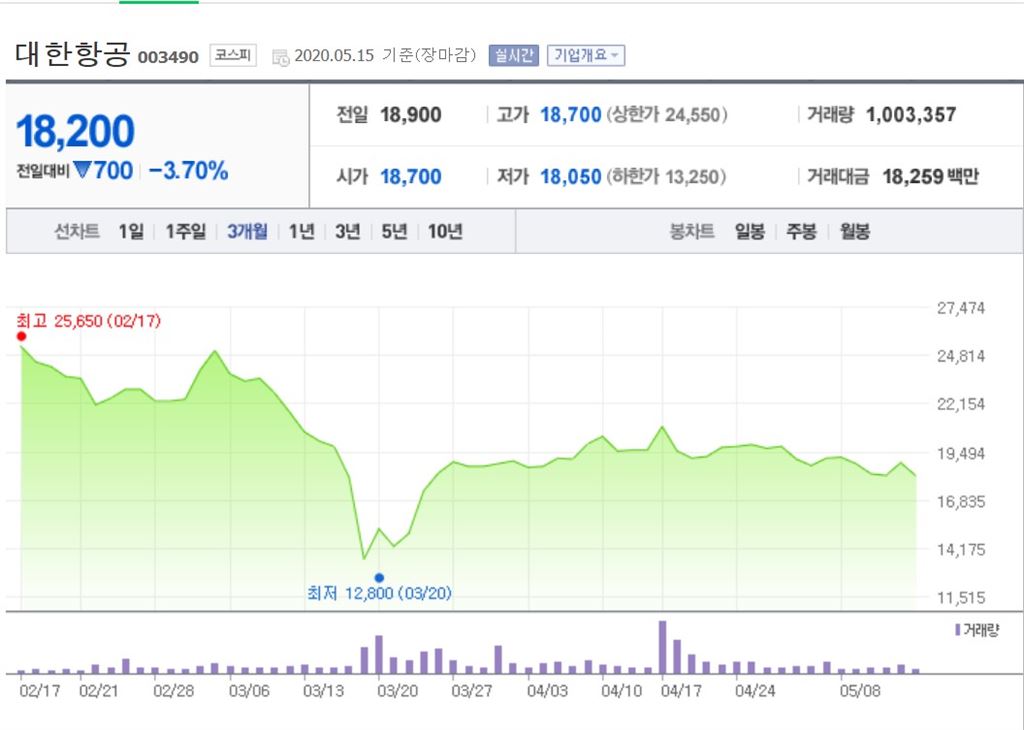This screenshot has width=1024, height=730.
Task: Click the 05/08 date axis label
Action: 860,691
